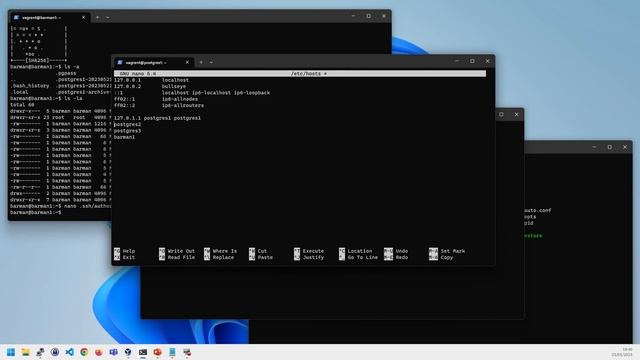Close the vagrant@postgres1 terminal tab
Viewport: 640px width, 360px height.
click(x=187, y=62)
